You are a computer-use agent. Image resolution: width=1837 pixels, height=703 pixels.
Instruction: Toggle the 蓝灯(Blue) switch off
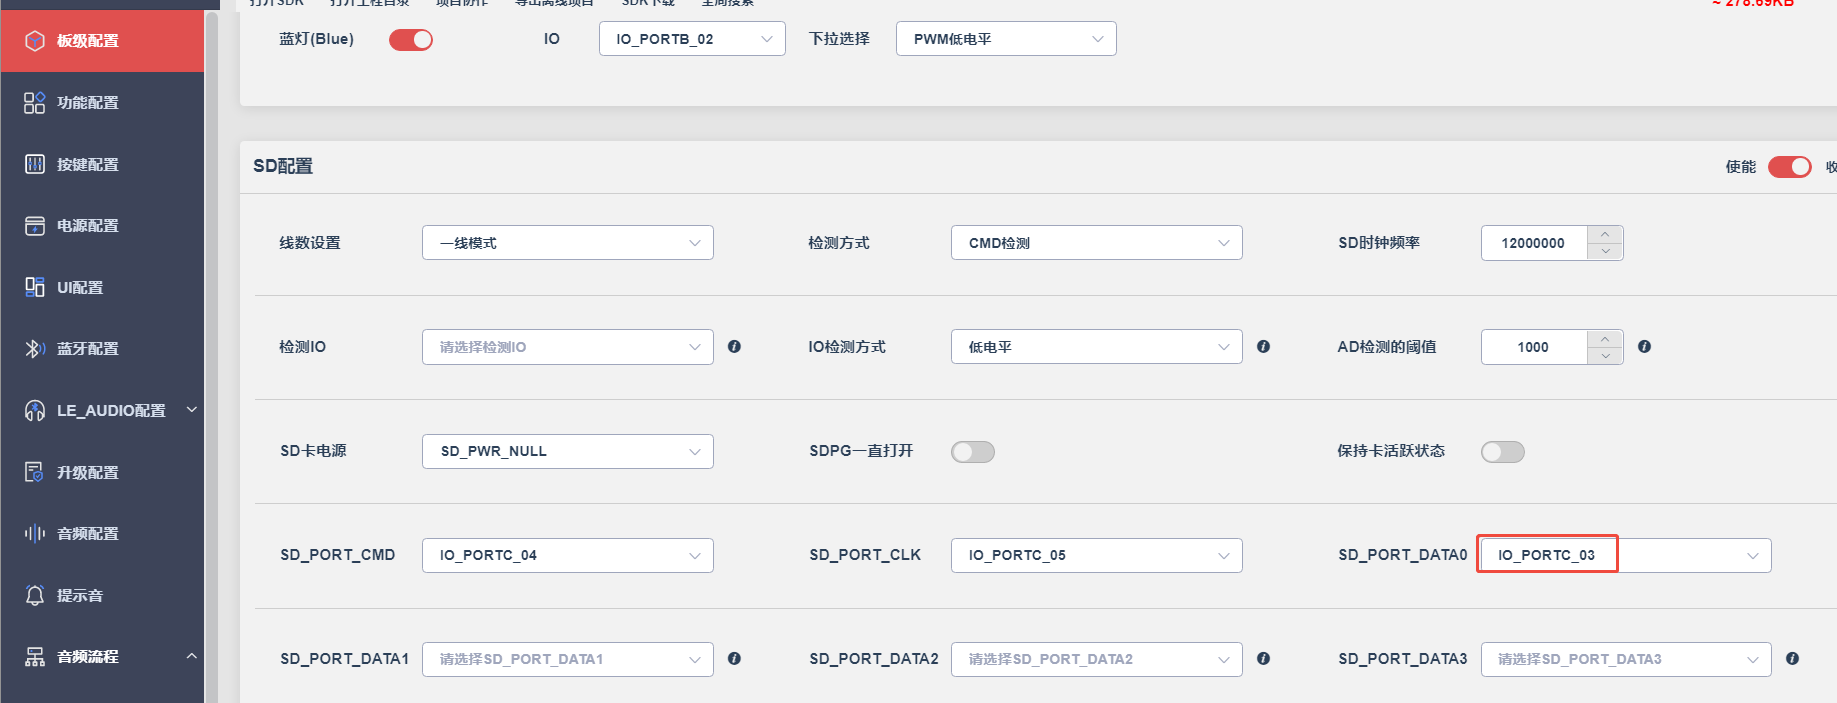tap(411, 40)
